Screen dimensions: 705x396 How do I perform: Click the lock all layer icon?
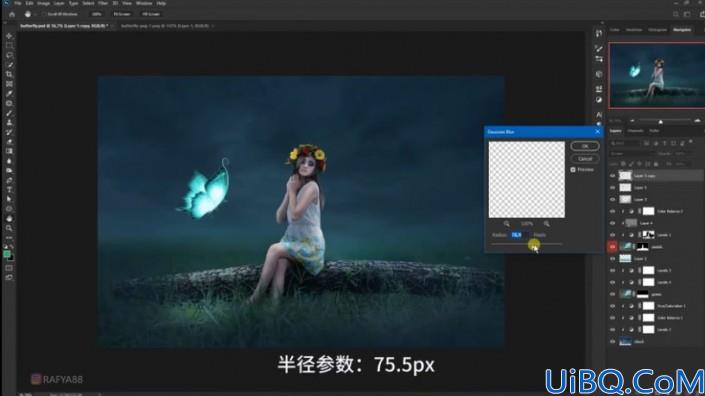pyautogui.click(x=656, y=164)
